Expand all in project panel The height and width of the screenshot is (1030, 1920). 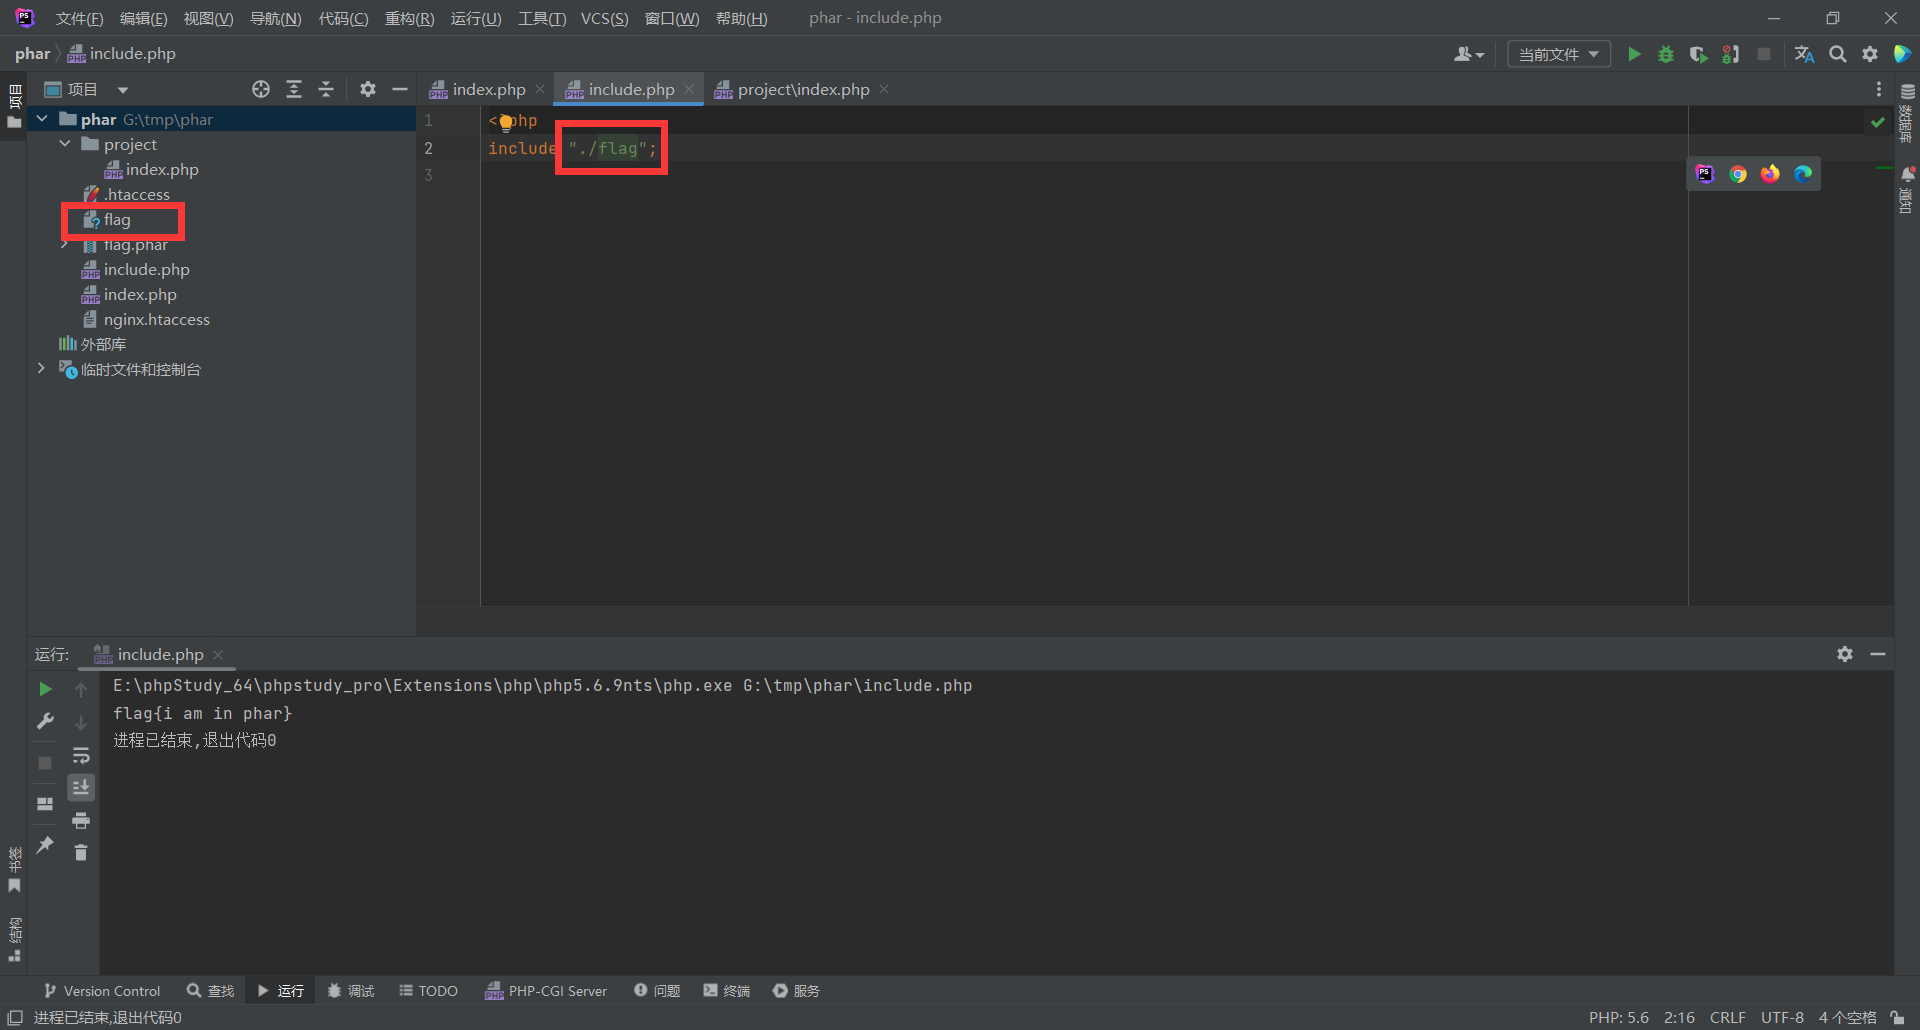click(294, 89)
